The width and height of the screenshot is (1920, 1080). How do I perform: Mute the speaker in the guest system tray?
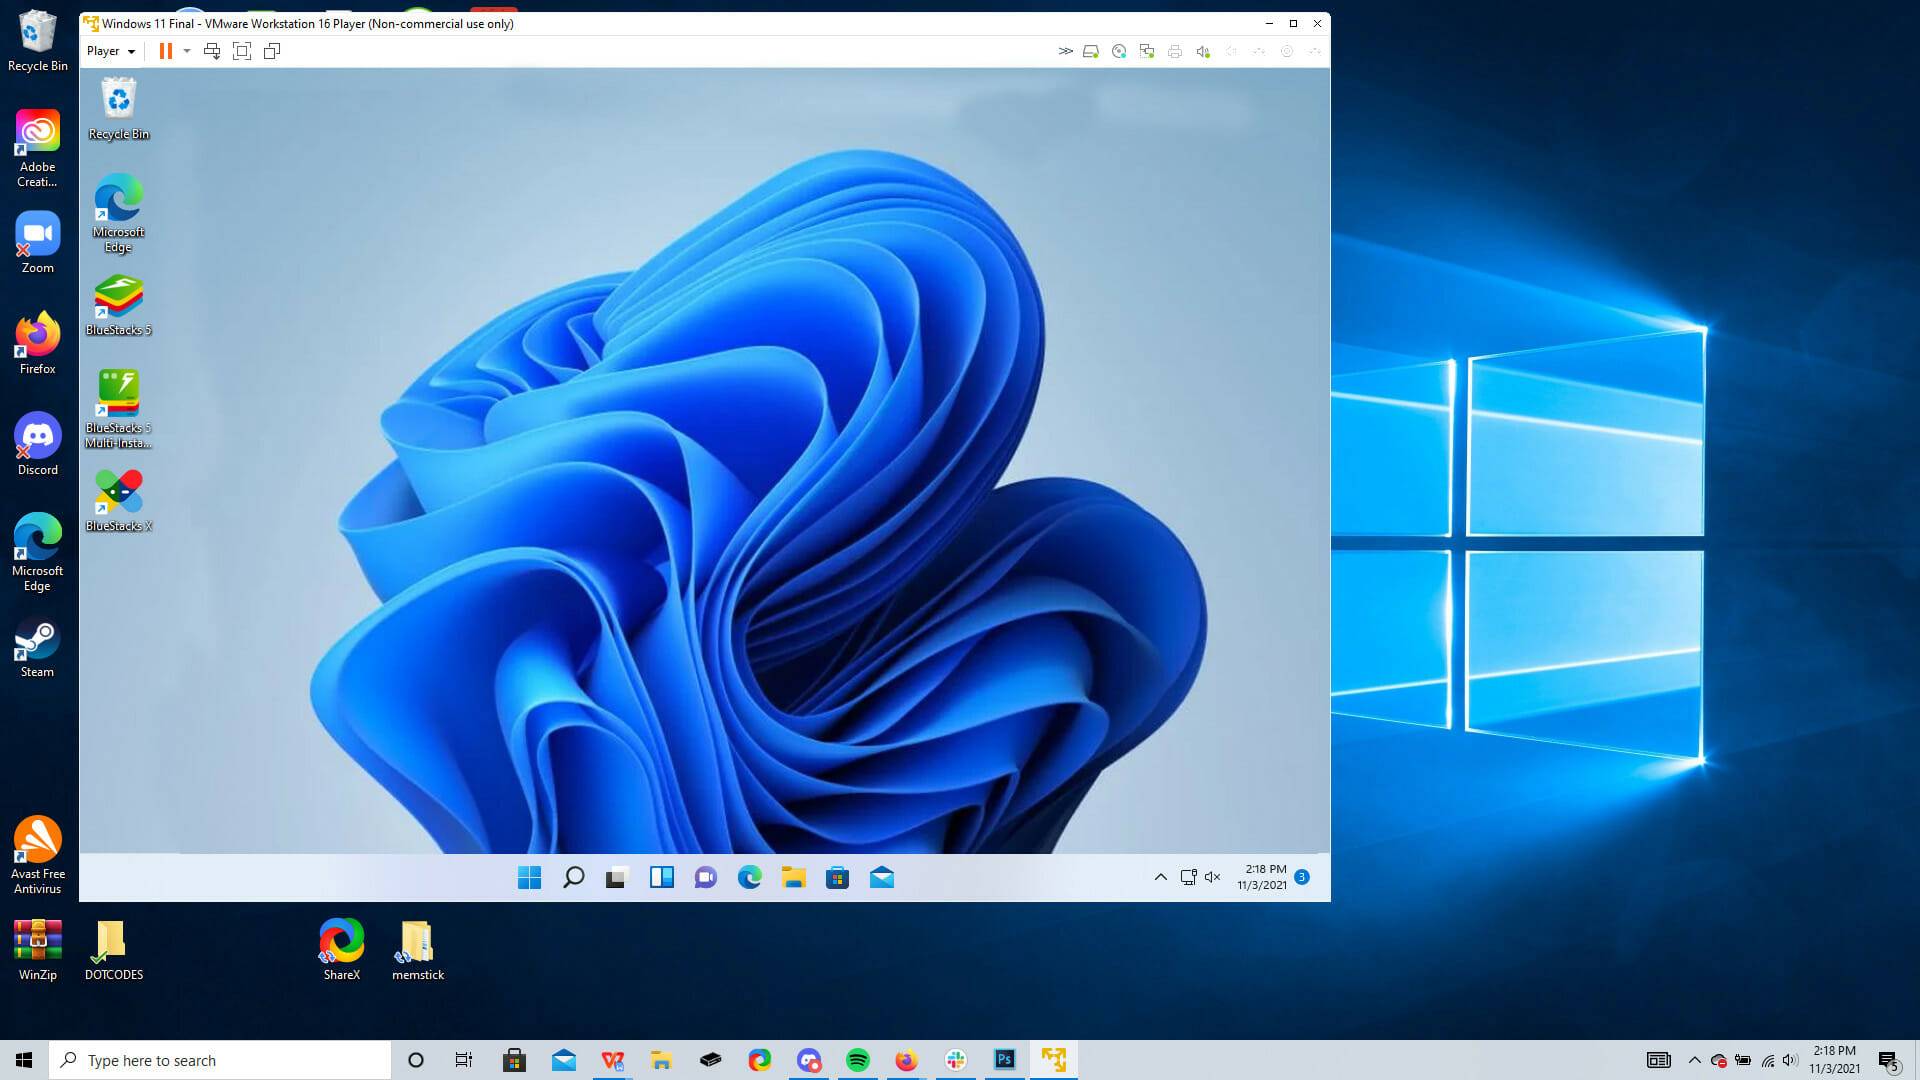point(1212,877)
